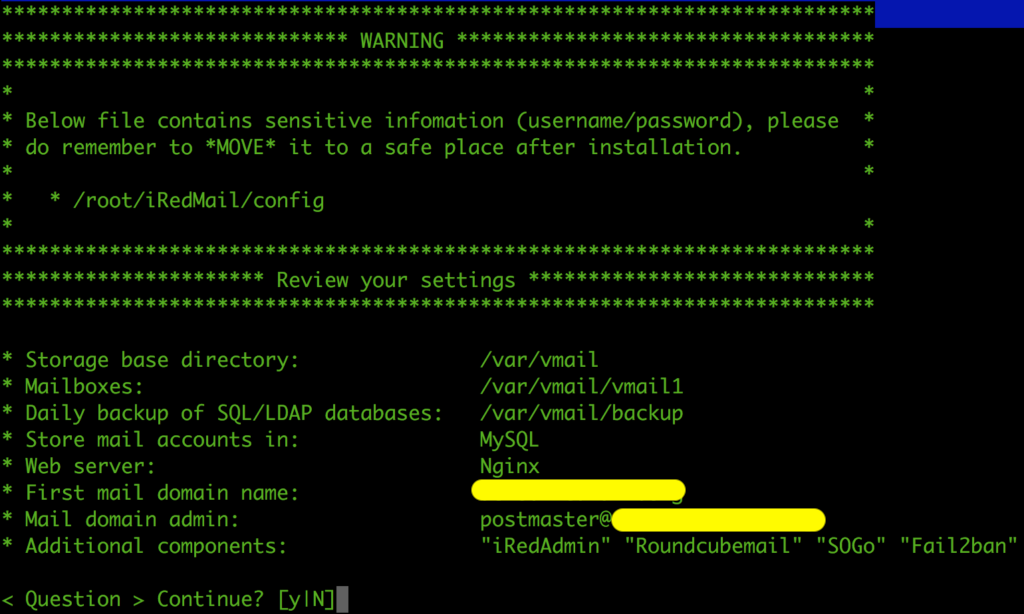Click the Nginx web server value
Viewport: 1024px width, 614px height.
coord(509,466)
